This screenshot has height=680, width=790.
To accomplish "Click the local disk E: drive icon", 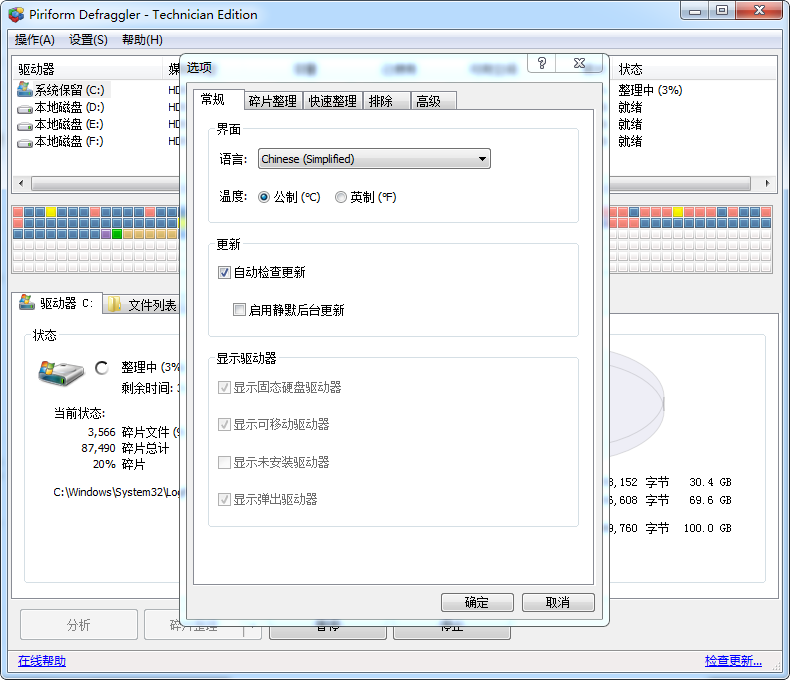I will 25,125.
